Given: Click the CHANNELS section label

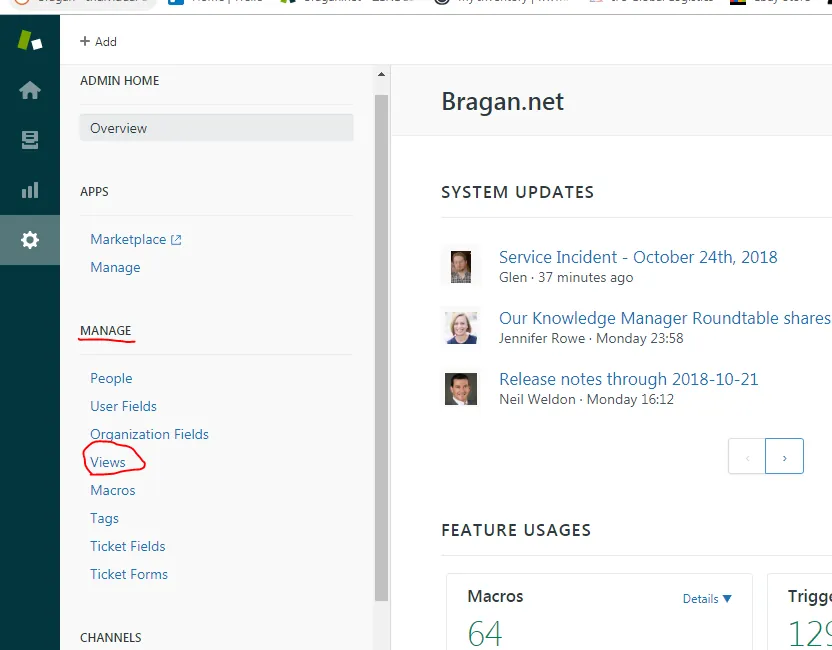Looking at the screenshot, I should (x=110, y=637).
